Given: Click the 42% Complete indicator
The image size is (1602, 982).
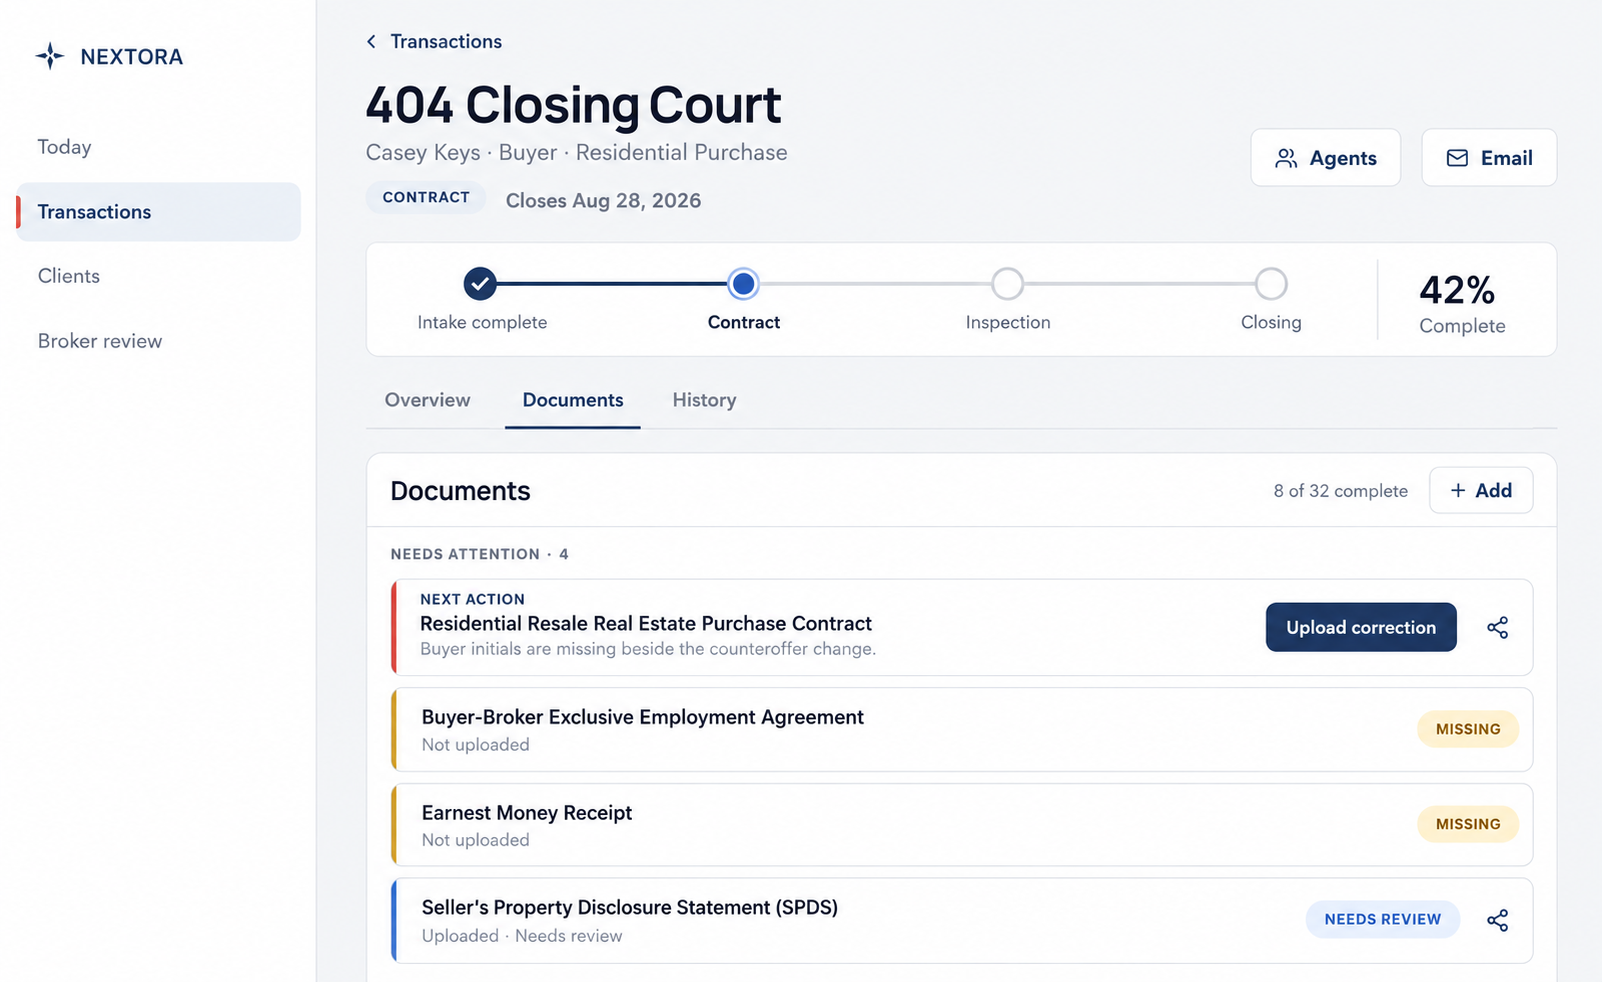Looking at the screenshot, I should click(x=1462, y=303).
